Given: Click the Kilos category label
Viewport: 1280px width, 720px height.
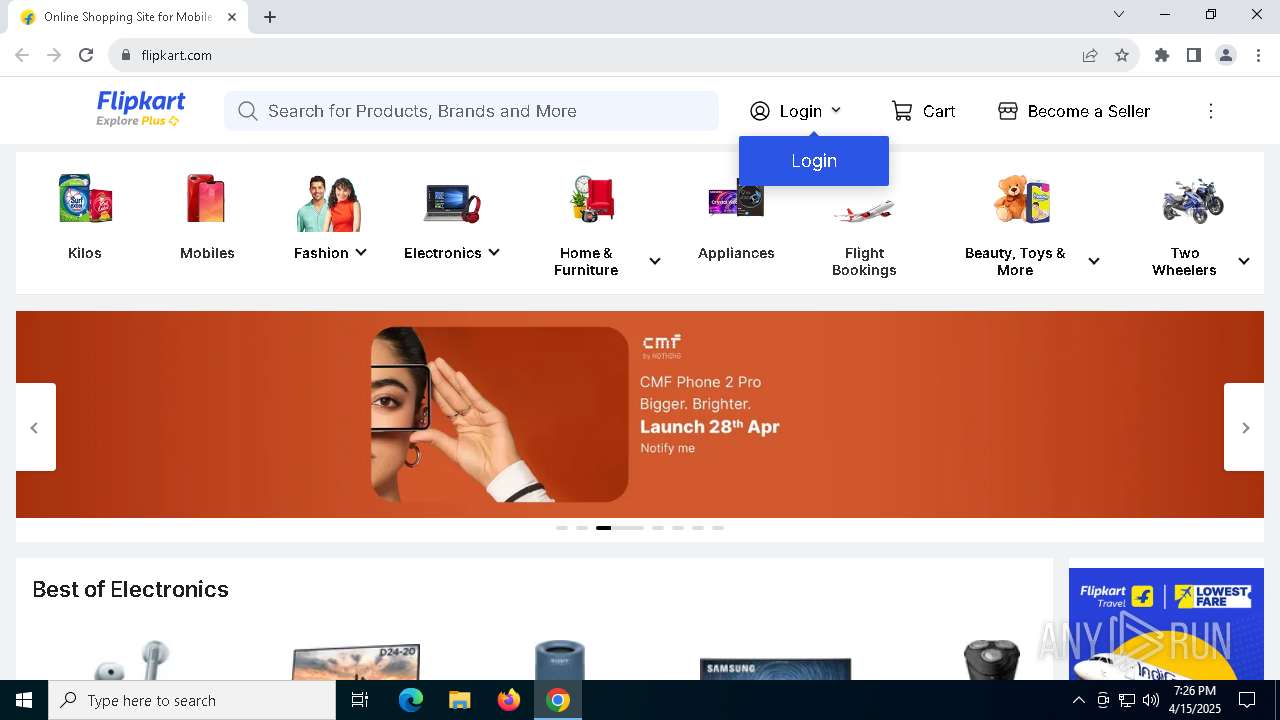Looking at the screenshot, I should [x=85, y=253].
